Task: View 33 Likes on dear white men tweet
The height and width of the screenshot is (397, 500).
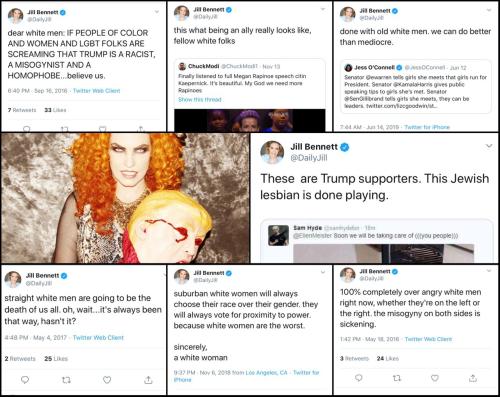Action: [55, 110]
